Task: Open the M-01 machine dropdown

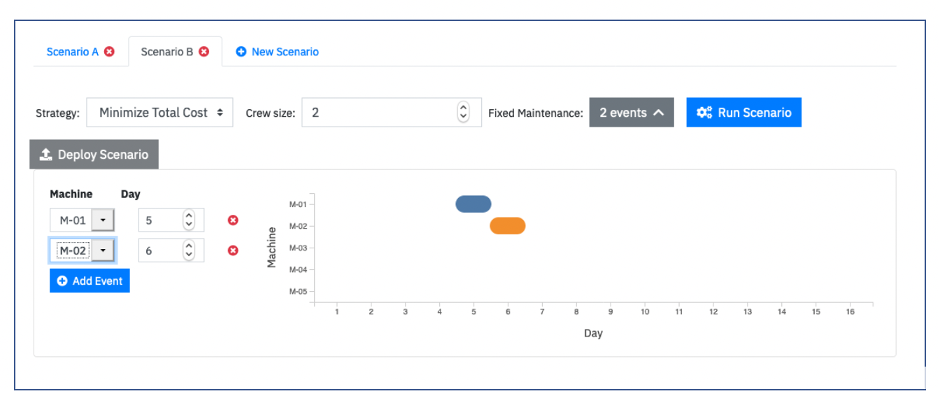Action: point(82,220)
